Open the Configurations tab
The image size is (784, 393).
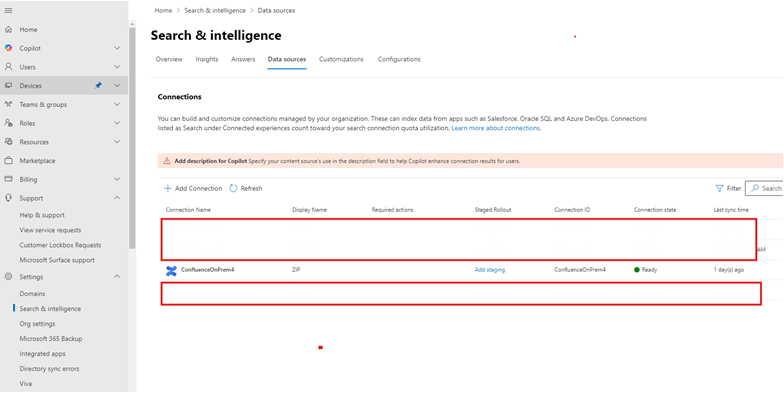pyautogui.click(x=399, y=59)
